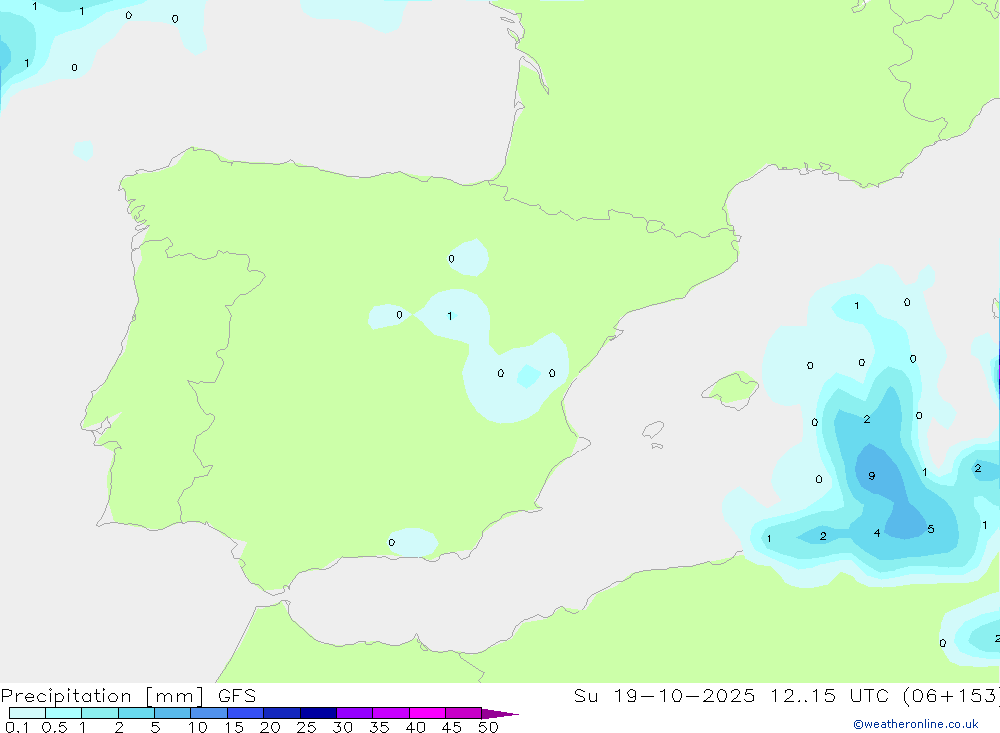1000x733 pixels.
Task: Click the Mallorca island on the map
Action: pyautogui.click(x=731, y=389)
